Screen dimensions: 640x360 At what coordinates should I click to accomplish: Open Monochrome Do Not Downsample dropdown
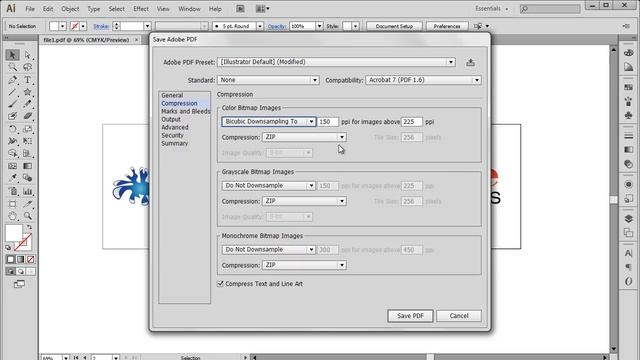pos(269,249)
